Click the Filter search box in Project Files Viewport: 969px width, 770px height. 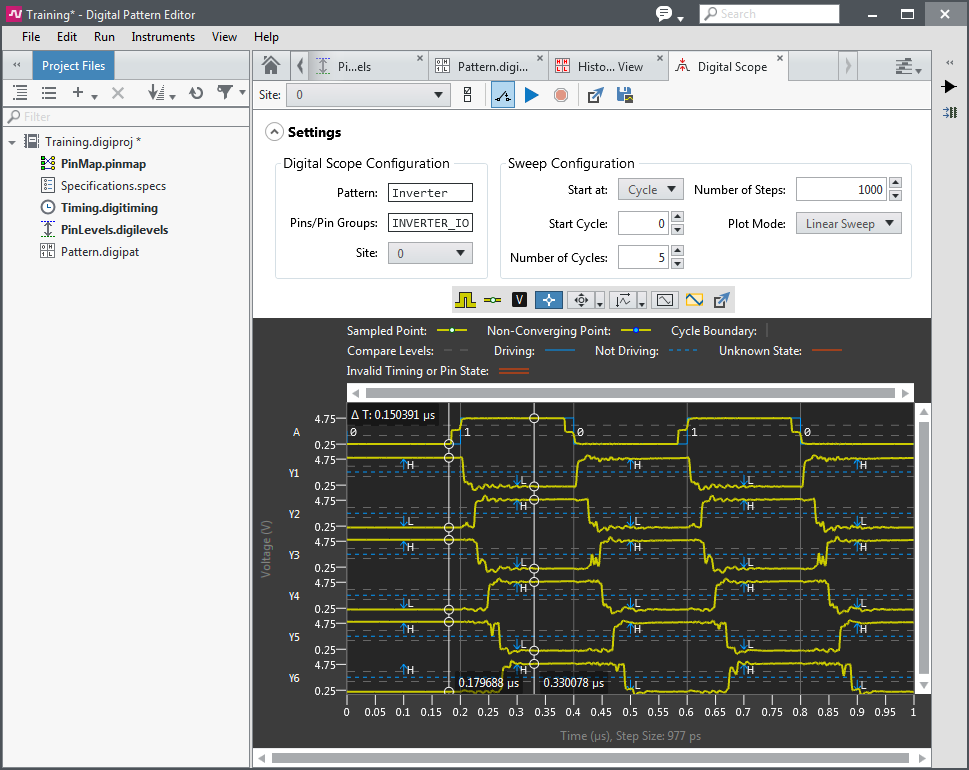pyautogui.click(x=127, y=117)
